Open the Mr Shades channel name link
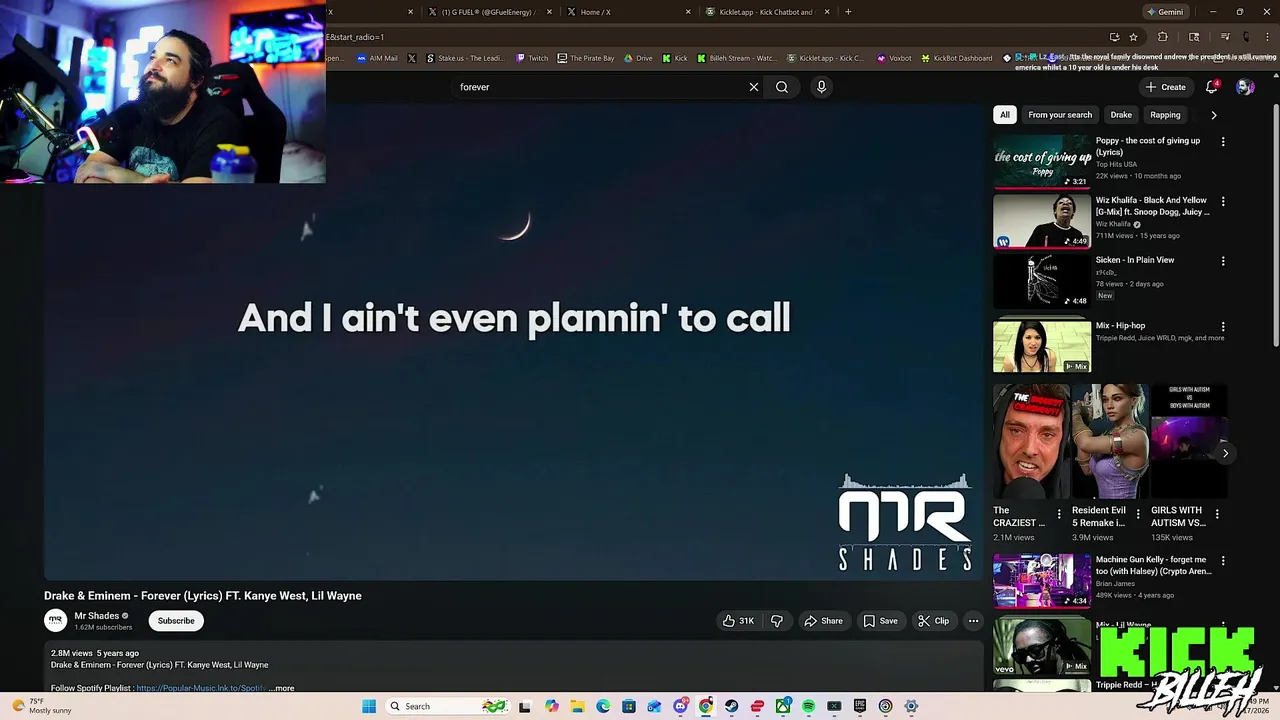Screen dimensions: 1280x720 (x=96, y=616)
